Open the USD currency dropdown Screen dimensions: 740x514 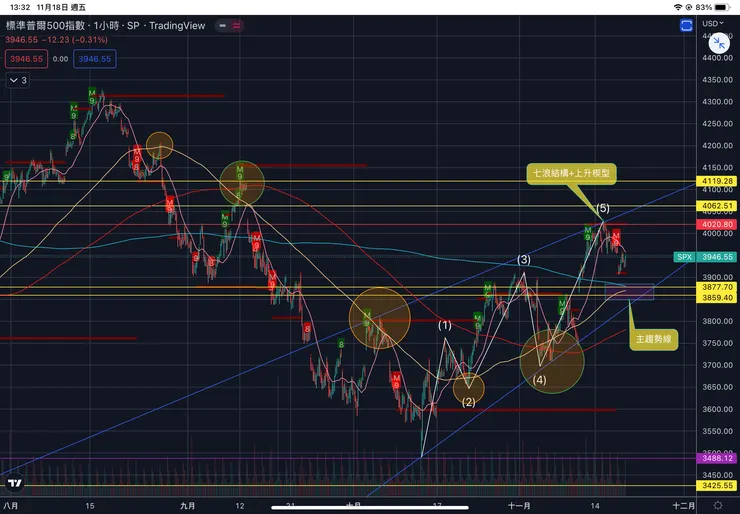tap(713, 23)
